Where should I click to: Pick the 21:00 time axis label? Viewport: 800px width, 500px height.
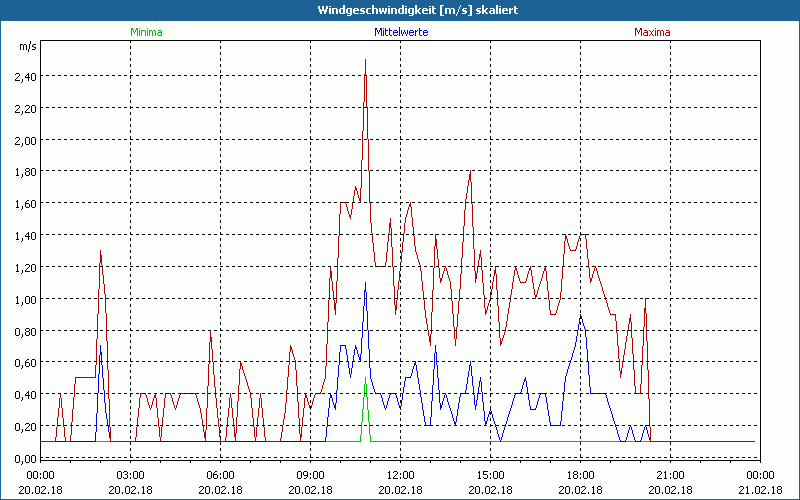tap(670, 475)
